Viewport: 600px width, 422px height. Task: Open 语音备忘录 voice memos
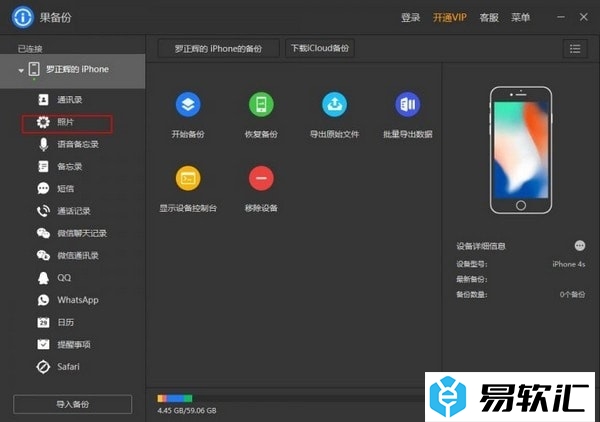[x=68, y=144]
